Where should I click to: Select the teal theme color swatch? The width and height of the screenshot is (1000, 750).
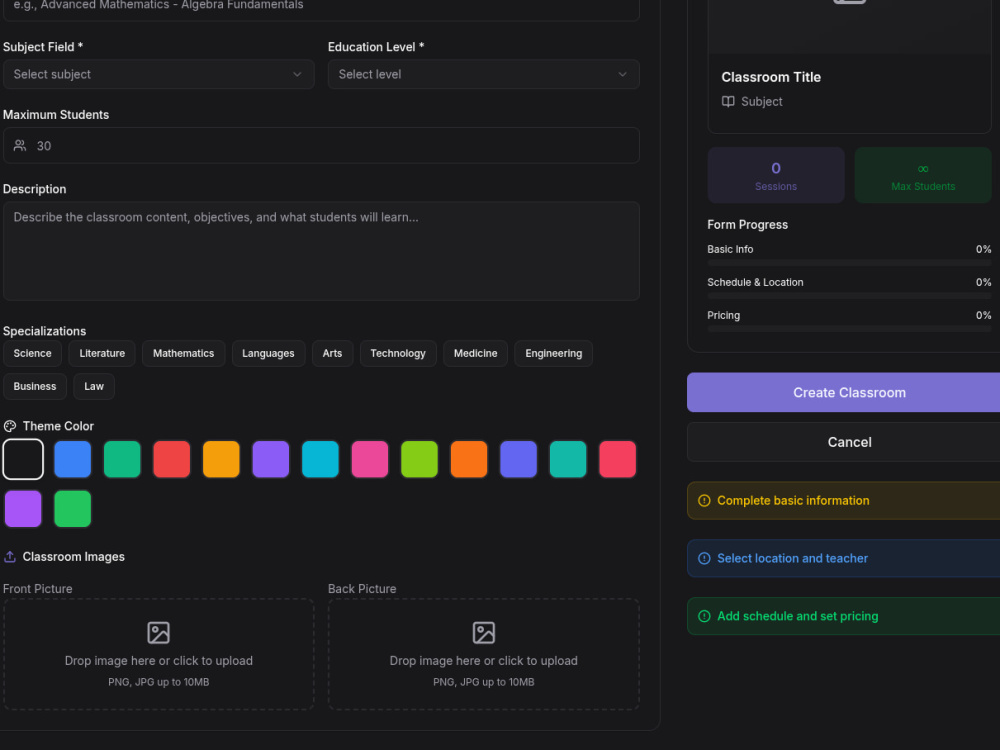tap(568, 459)
